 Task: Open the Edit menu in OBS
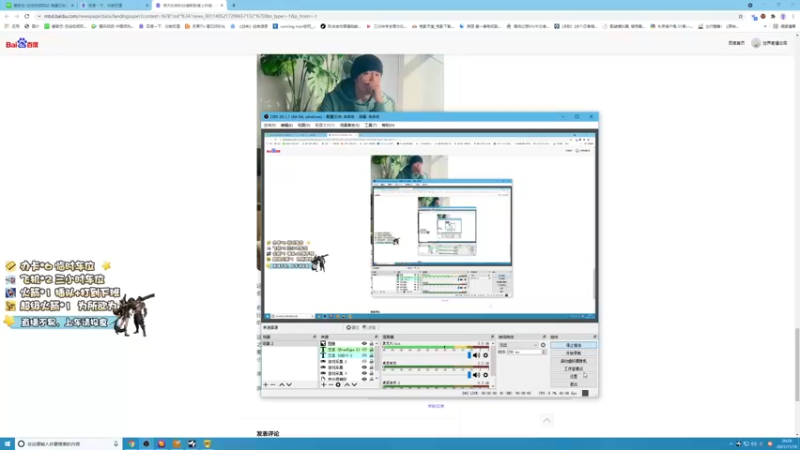286,125
